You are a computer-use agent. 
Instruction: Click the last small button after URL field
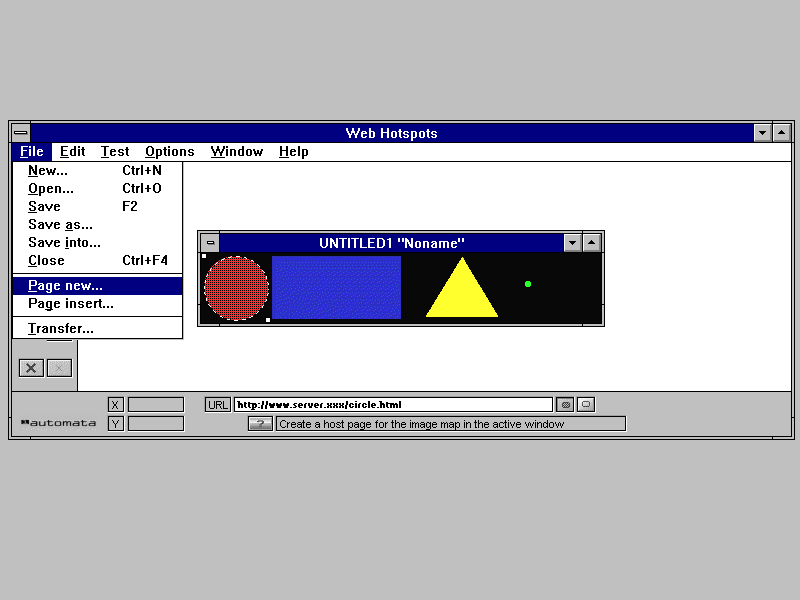586,405
